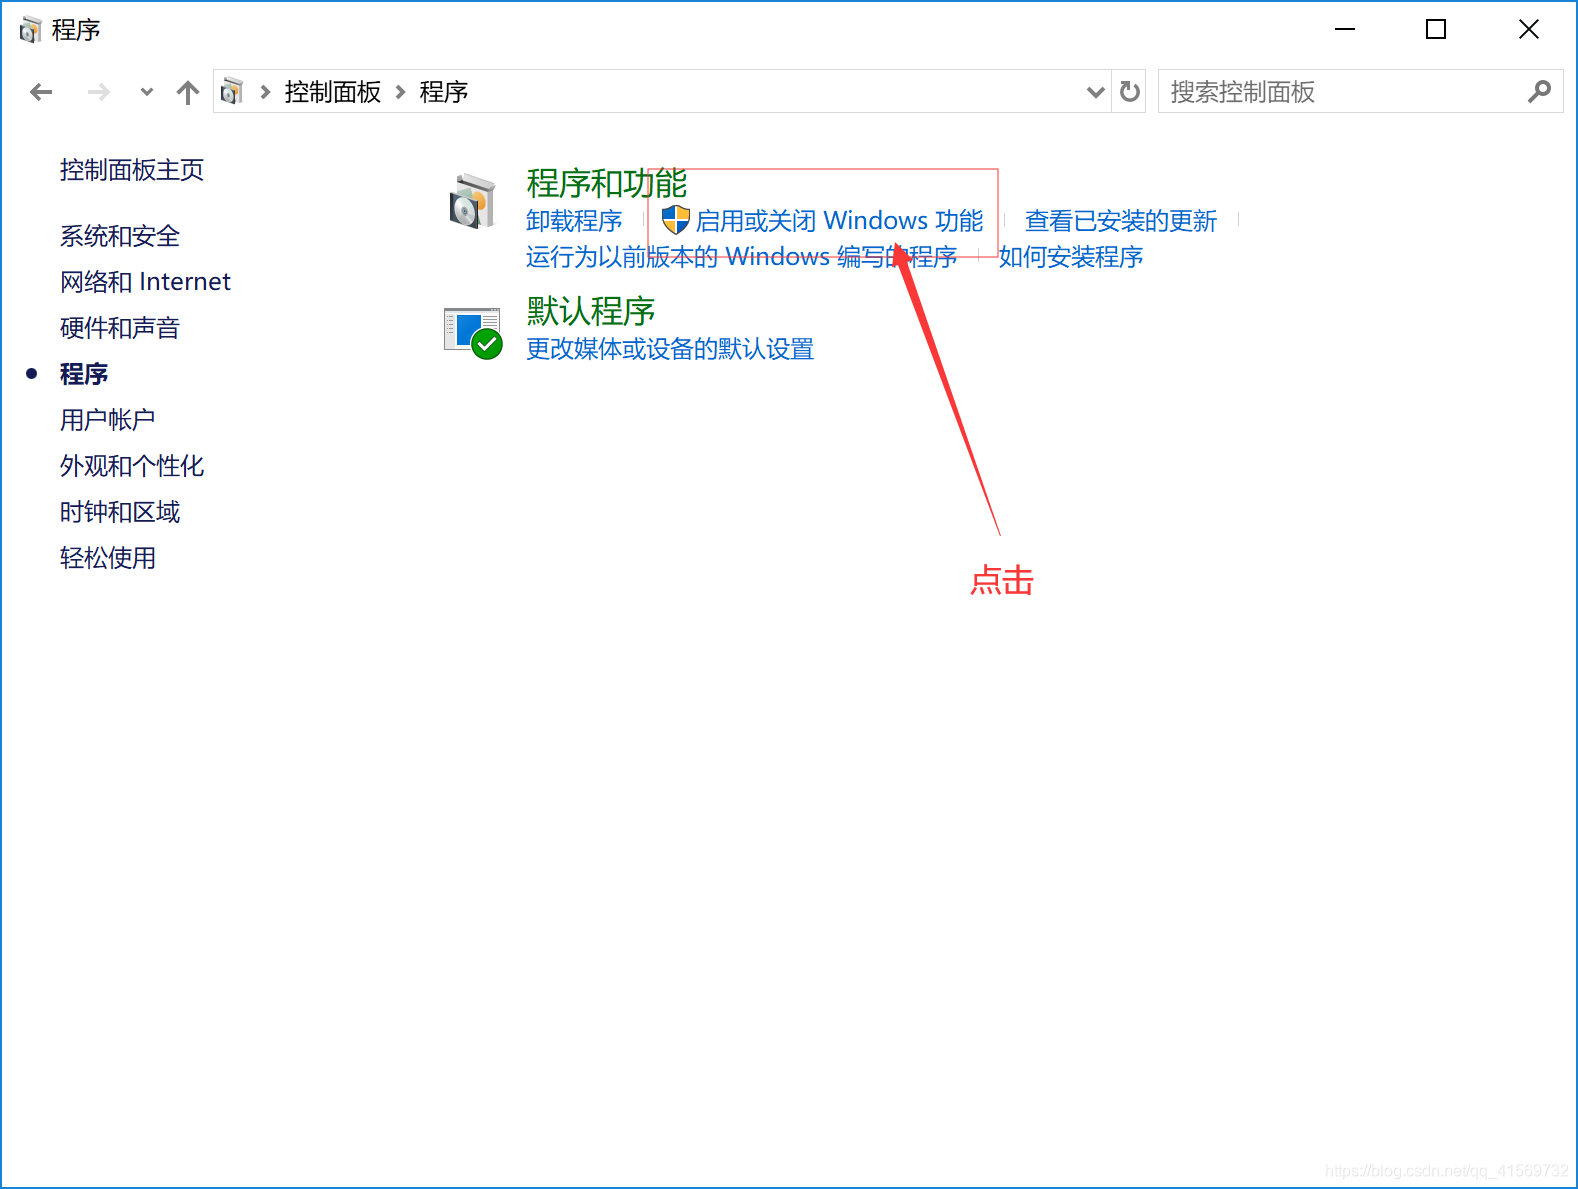Click the Control Panel icon in address bar
The height and width of the screenshot is (1189, 1578).
pos(232,91)
